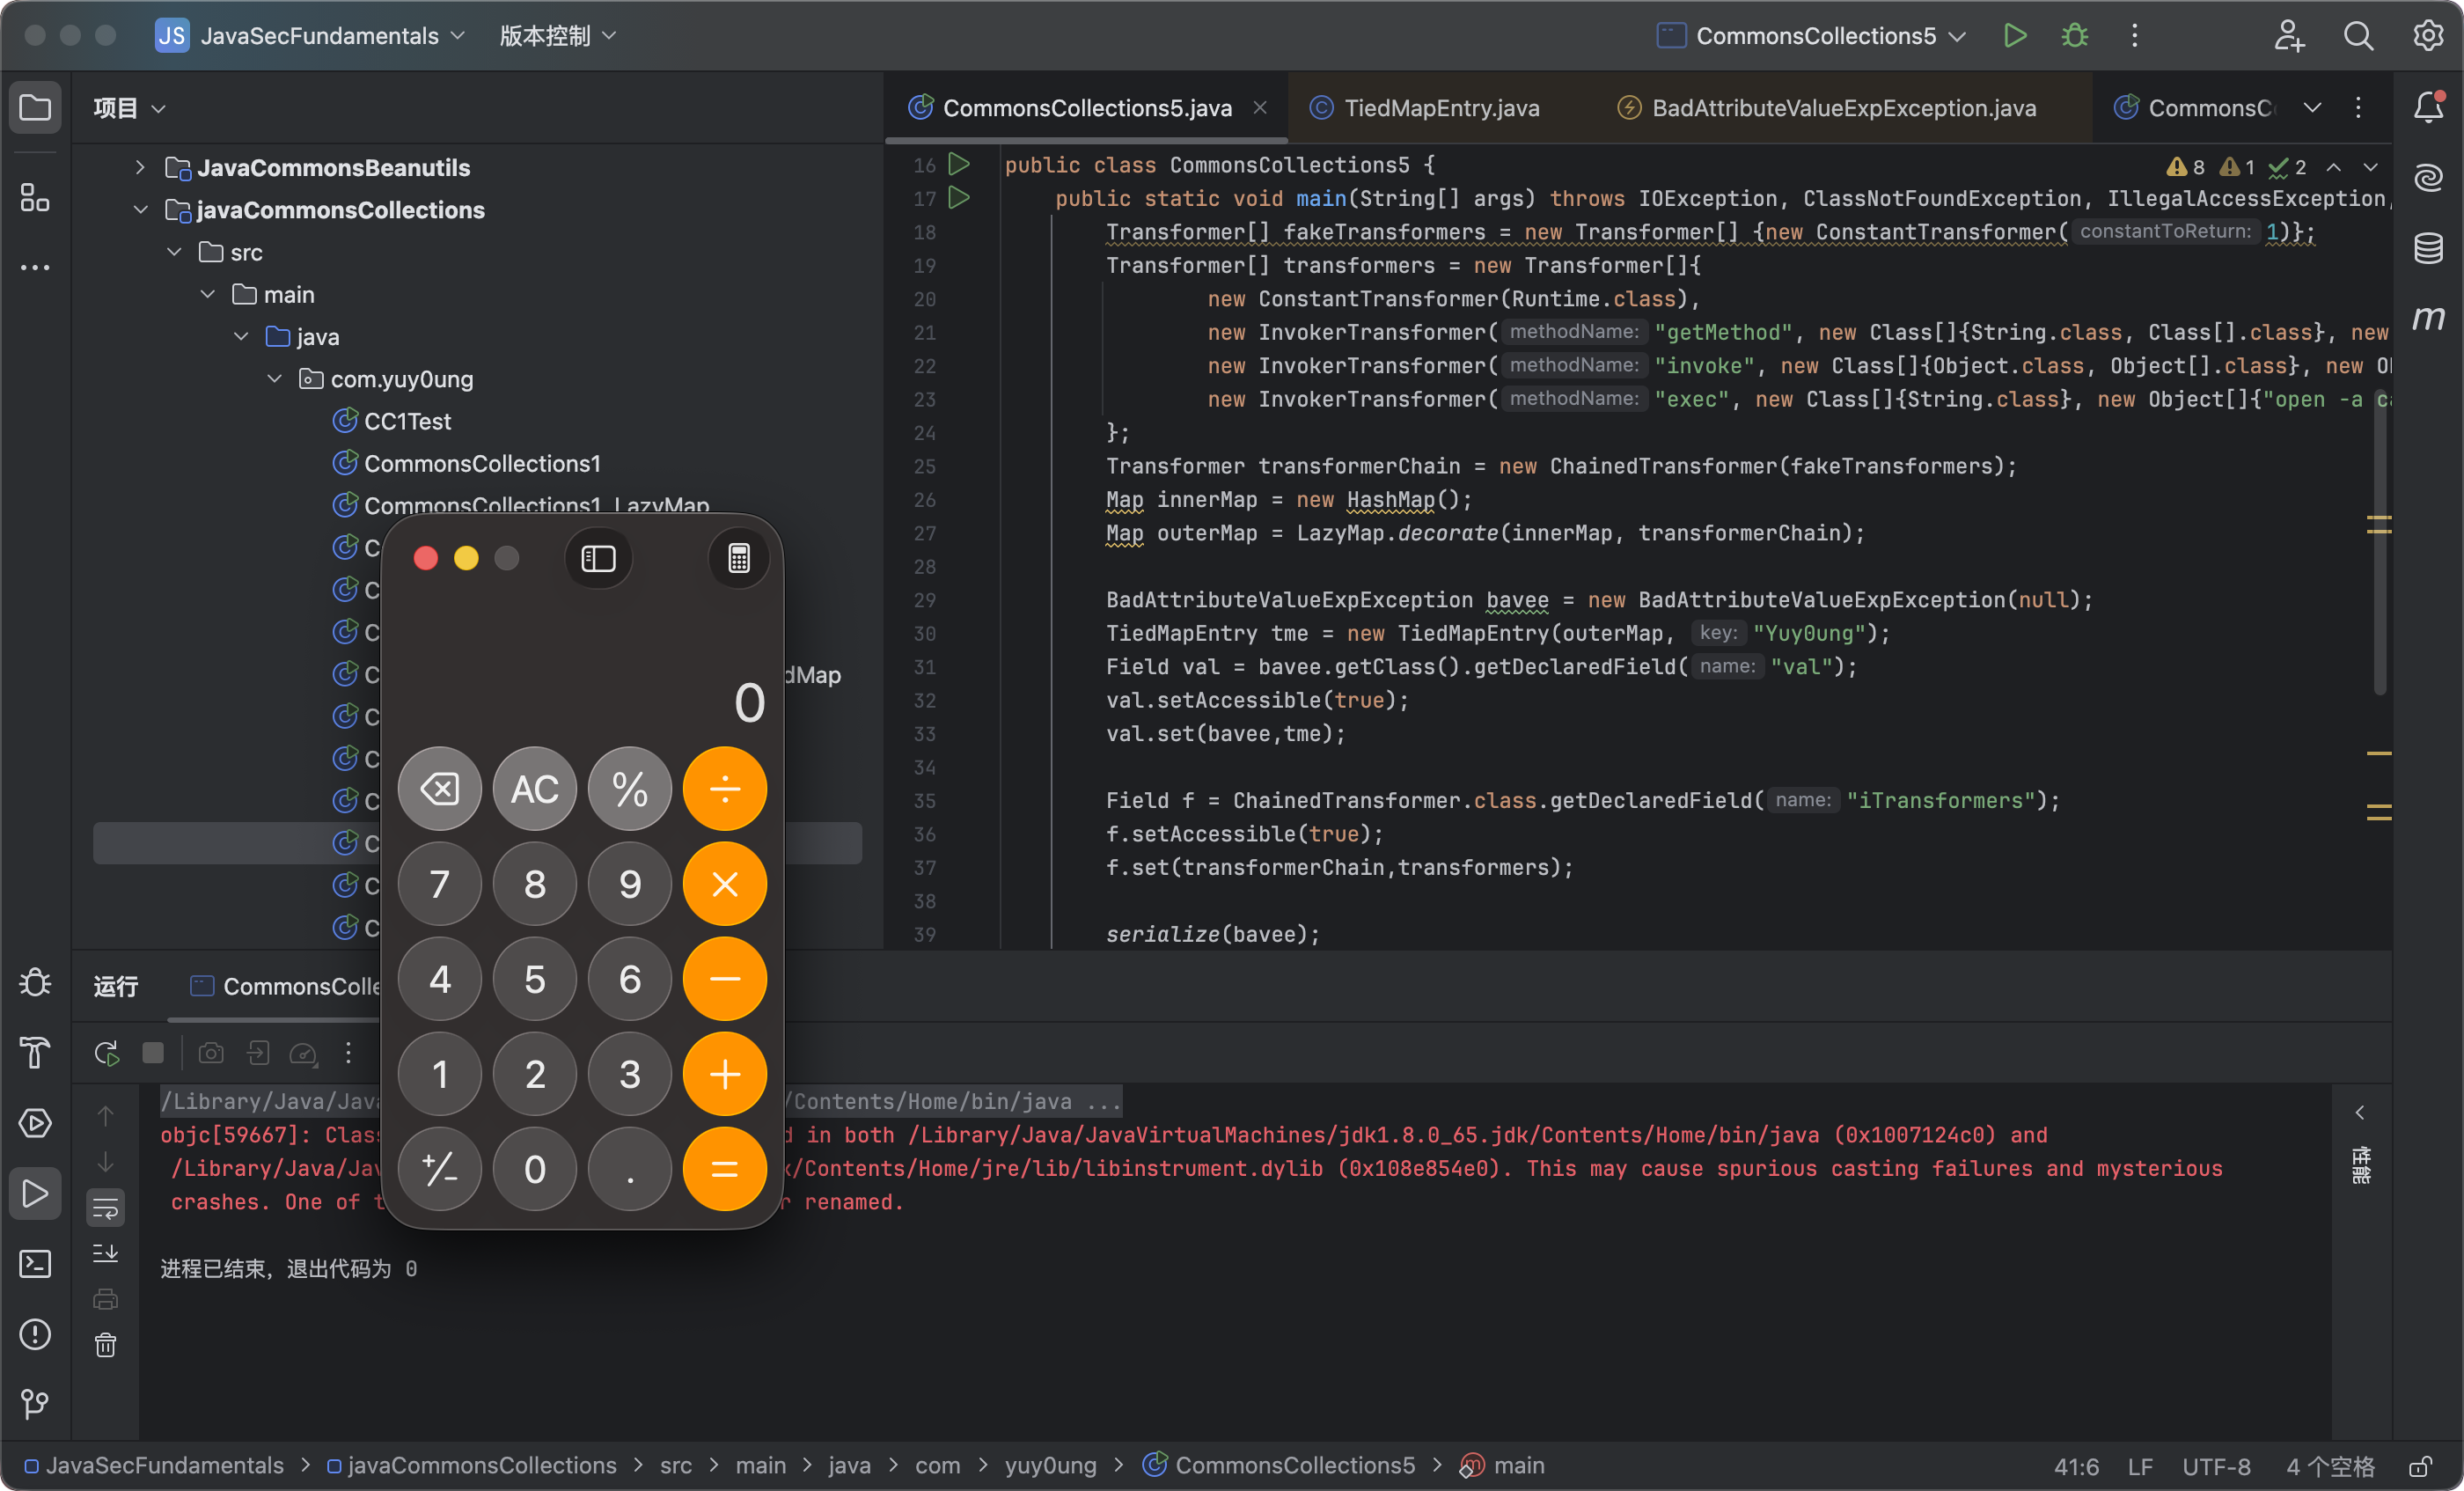Open the Maven tool window
Image resolution: width=2464 pixels, height=1491 pixels.
tap(2428, 318)
